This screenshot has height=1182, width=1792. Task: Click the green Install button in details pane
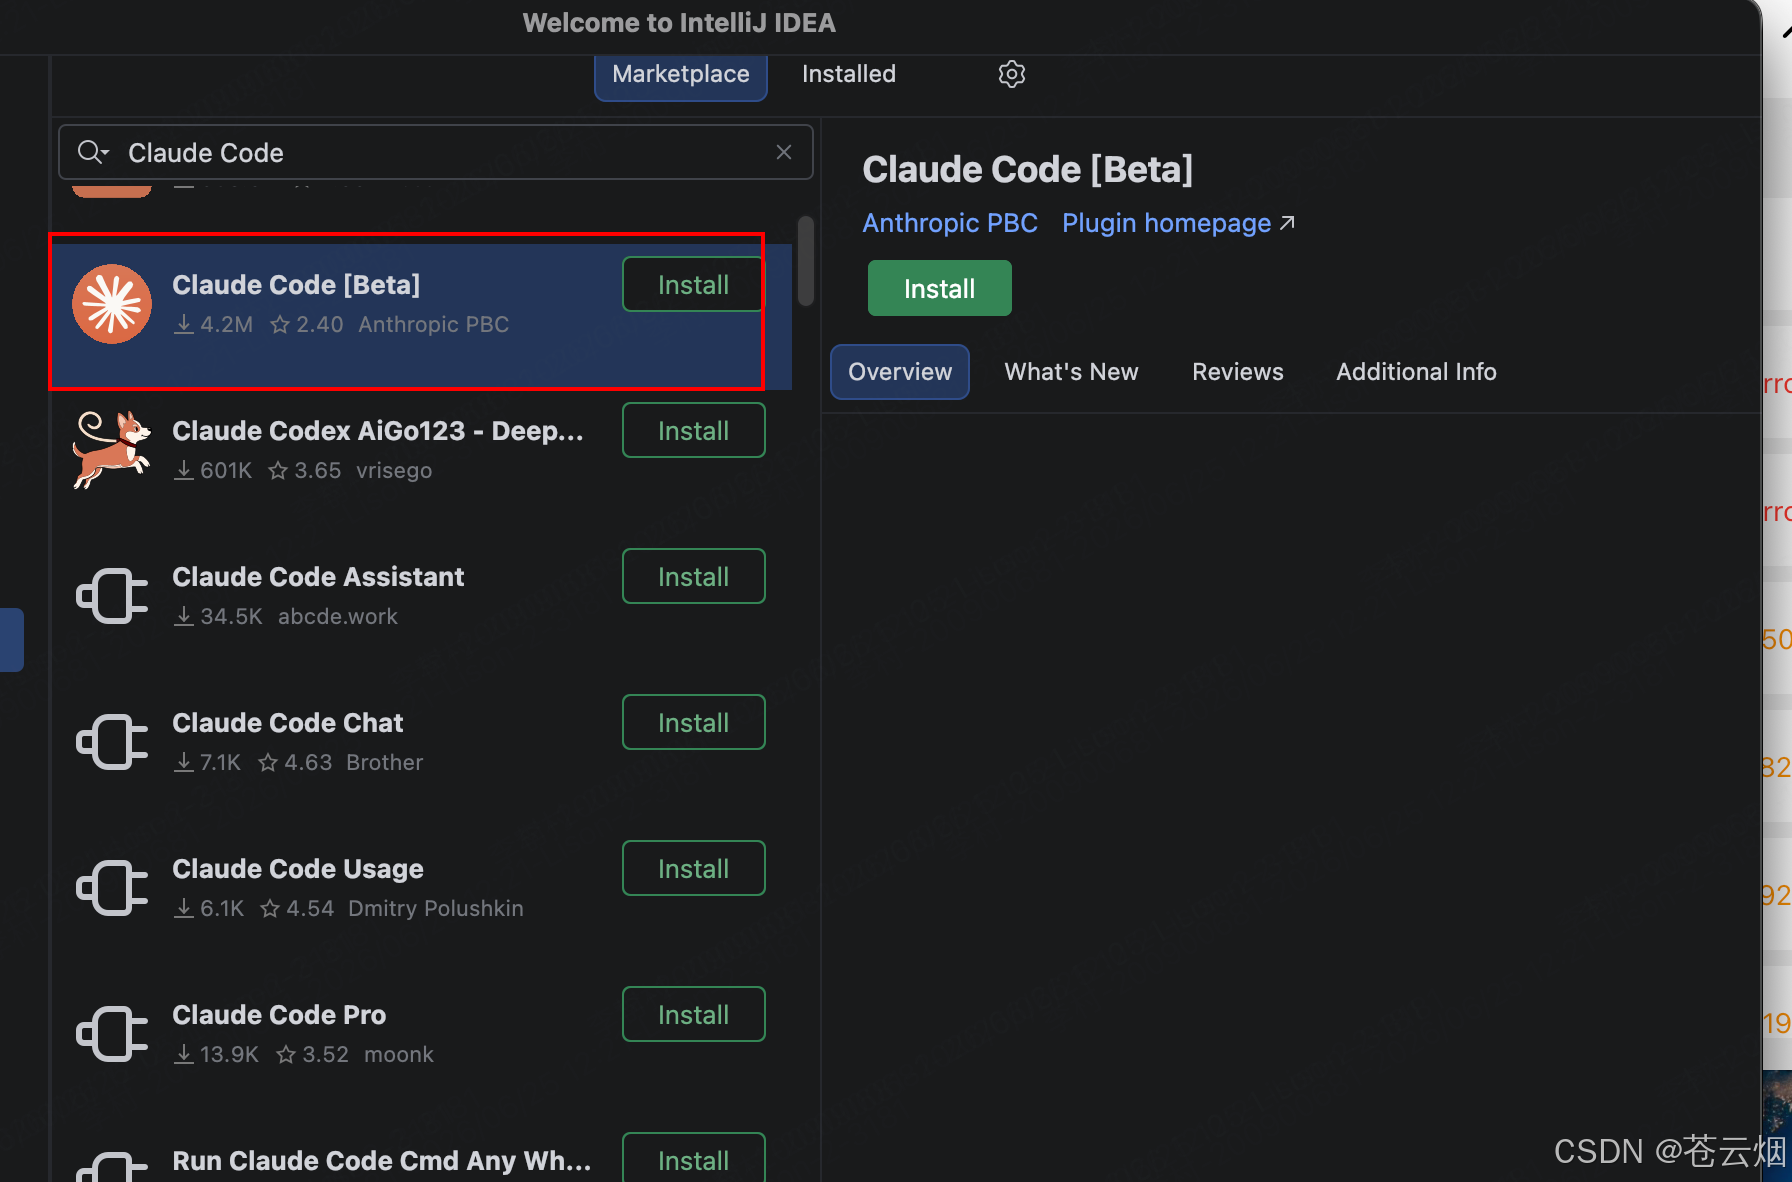(x=940, y=289)
